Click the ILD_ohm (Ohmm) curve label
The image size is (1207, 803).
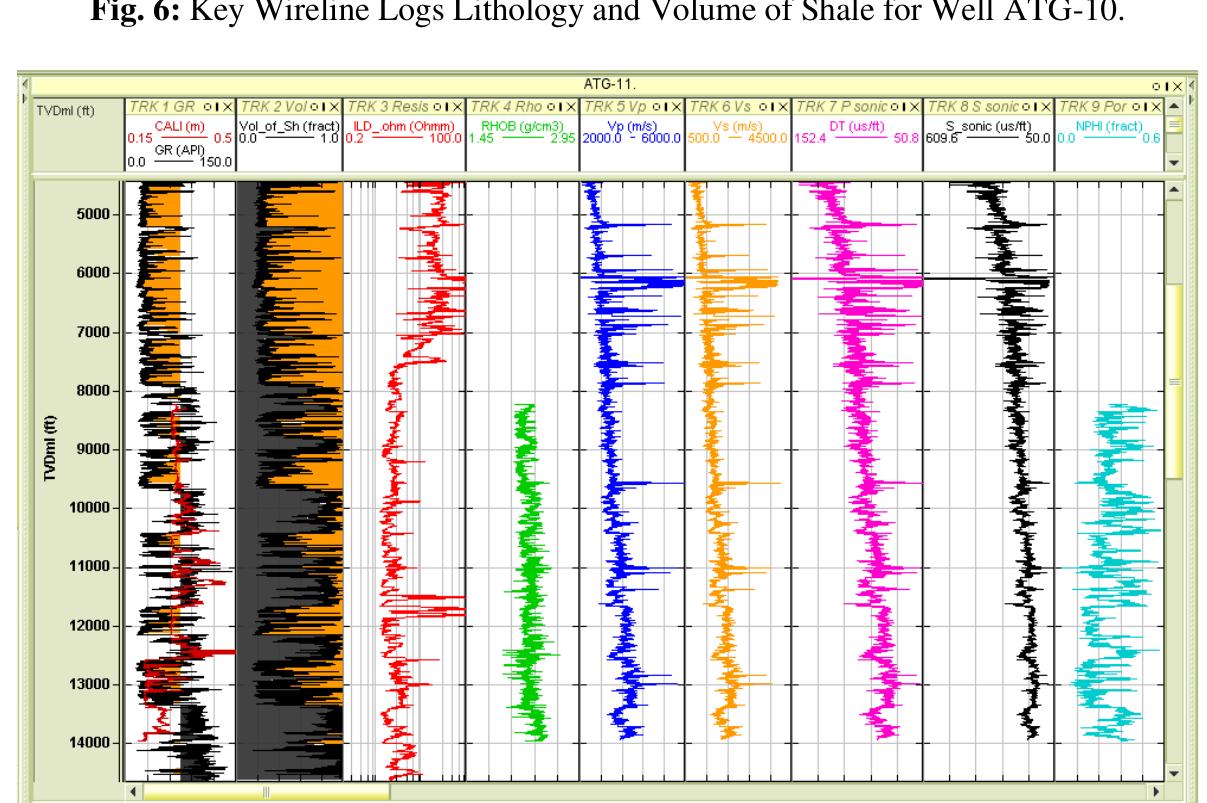(404, 125)
